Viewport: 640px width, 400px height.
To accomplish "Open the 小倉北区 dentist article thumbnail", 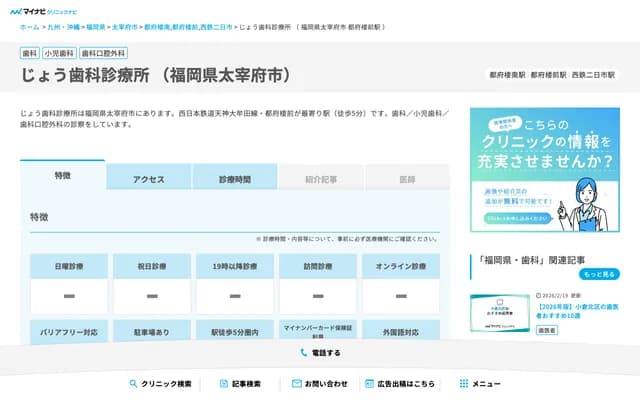I will pos(502,311).
